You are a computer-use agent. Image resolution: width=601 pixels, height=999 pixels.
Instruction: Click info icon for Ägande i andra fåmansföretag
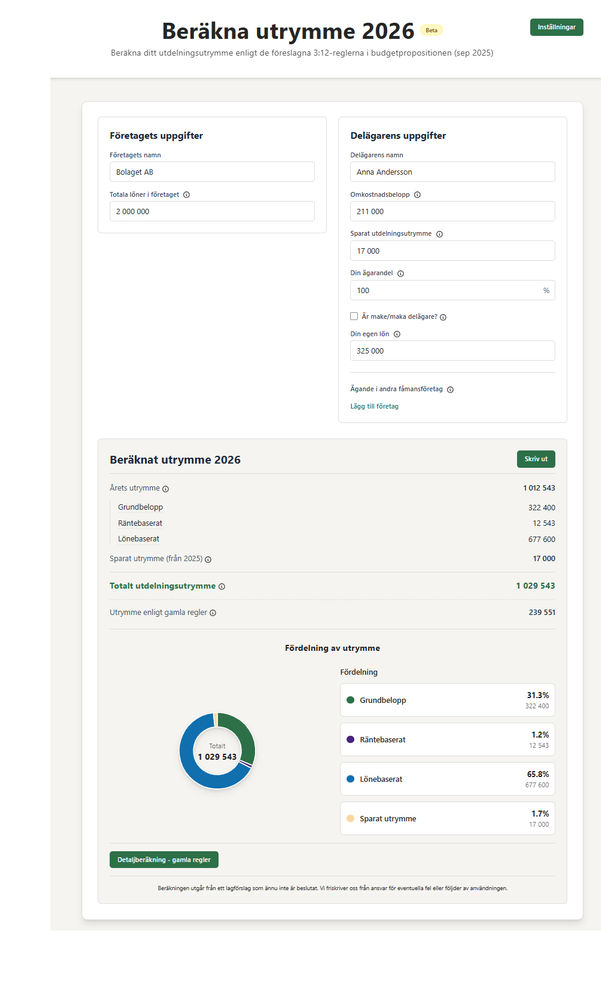pyautogui.click(x=450, y=389)
